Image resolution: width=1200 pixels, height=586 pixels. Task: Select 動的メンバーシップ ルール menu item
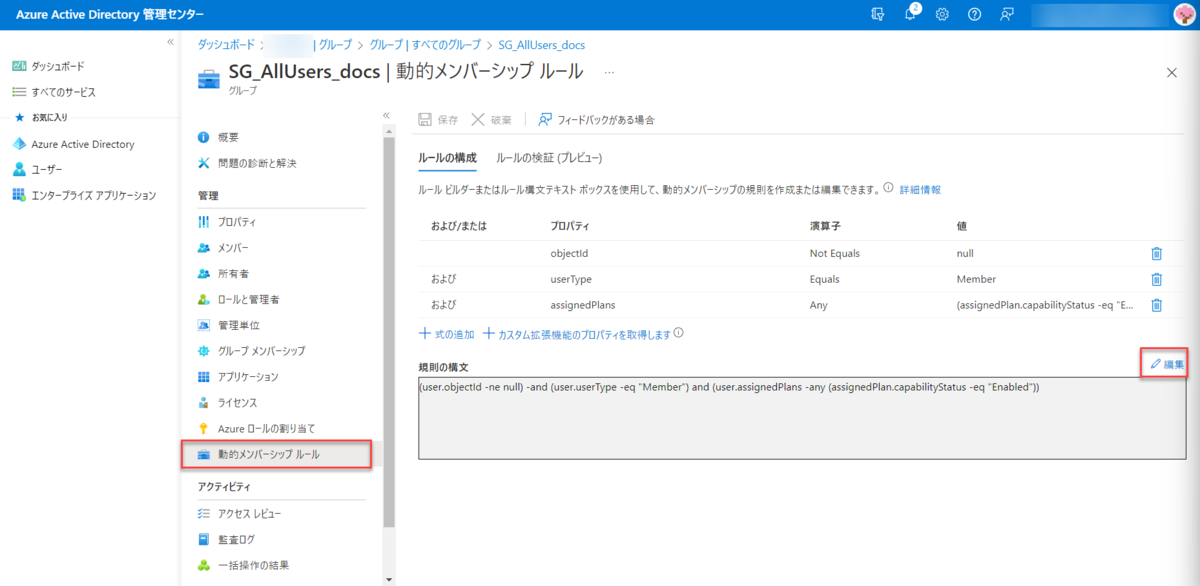276,454
